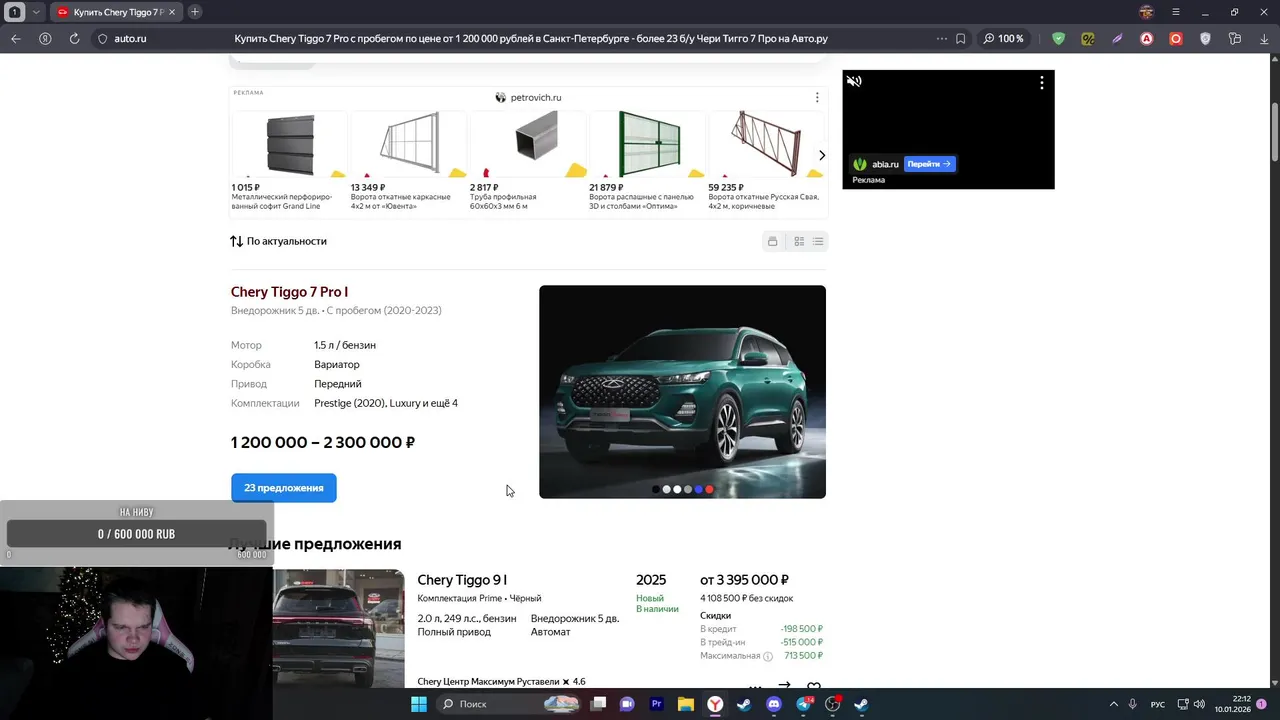Image resolution: width=1280 pixels, height=720 pixels.
Task: Show hidden system tray icons chevron
Action: click(x=1113, y=704)
